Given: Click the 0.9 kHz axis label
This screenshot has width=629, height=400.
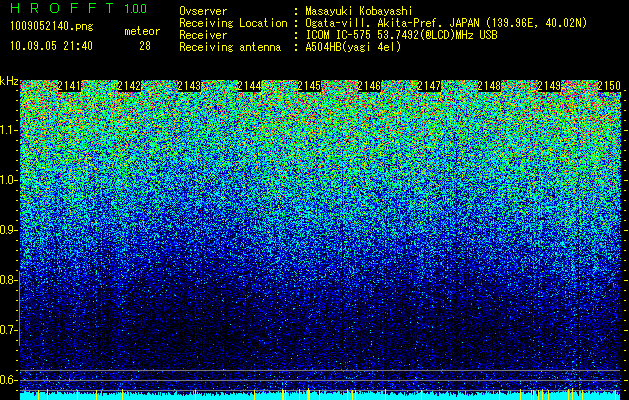Looking at the screenshot, I should (9, 230).
